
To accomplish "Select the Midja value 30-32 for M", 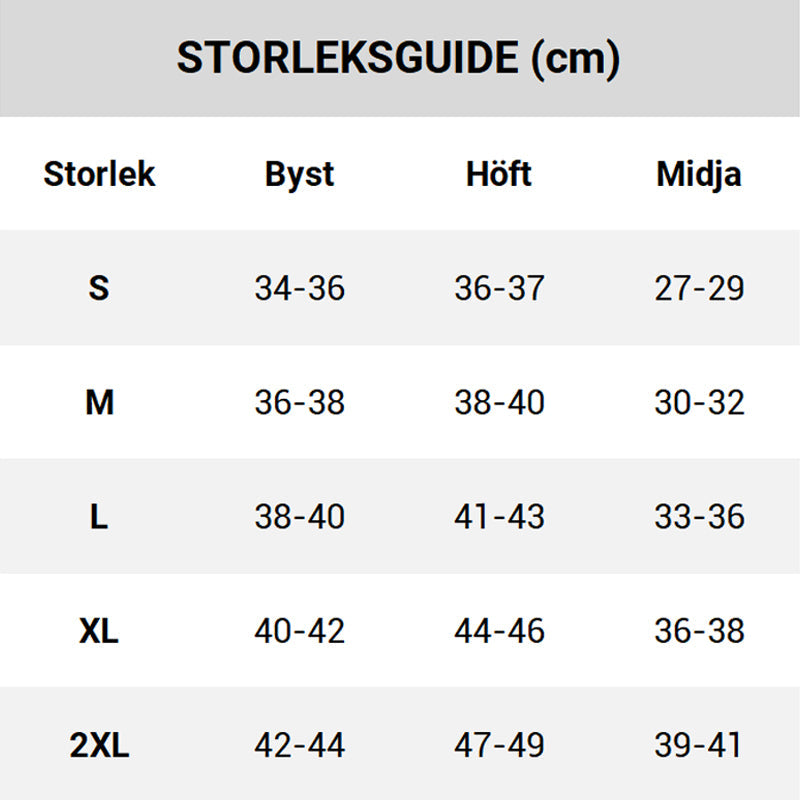I will [x=699, y=402].
